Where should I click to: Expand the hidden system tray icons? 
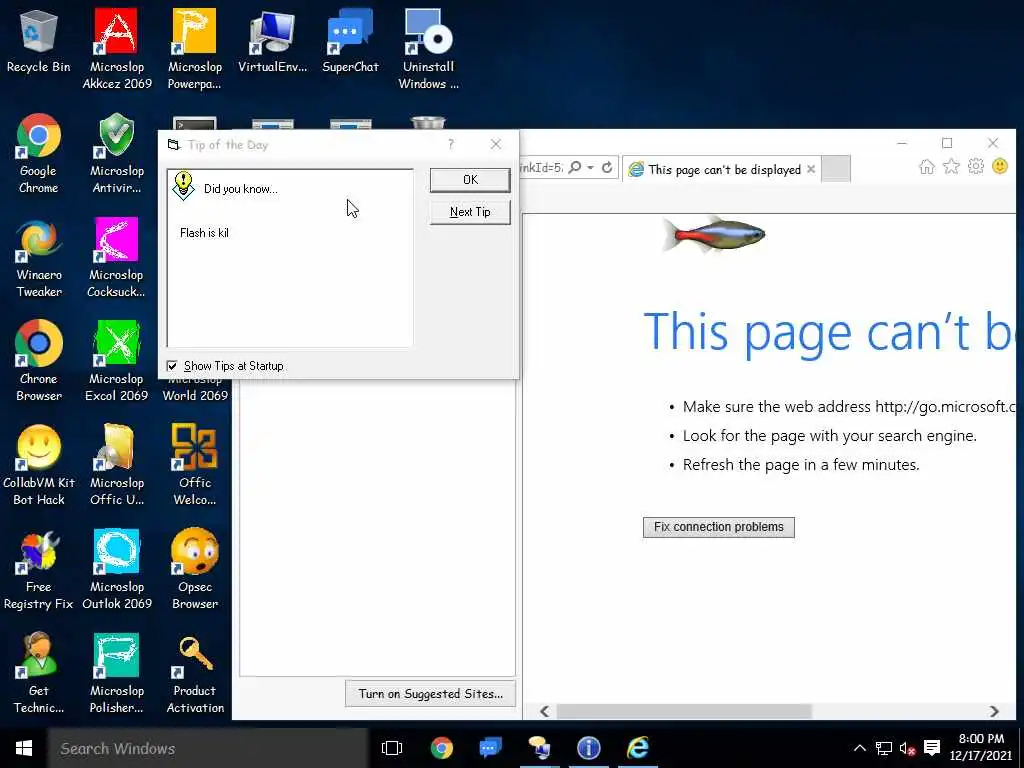click(860, 748)
